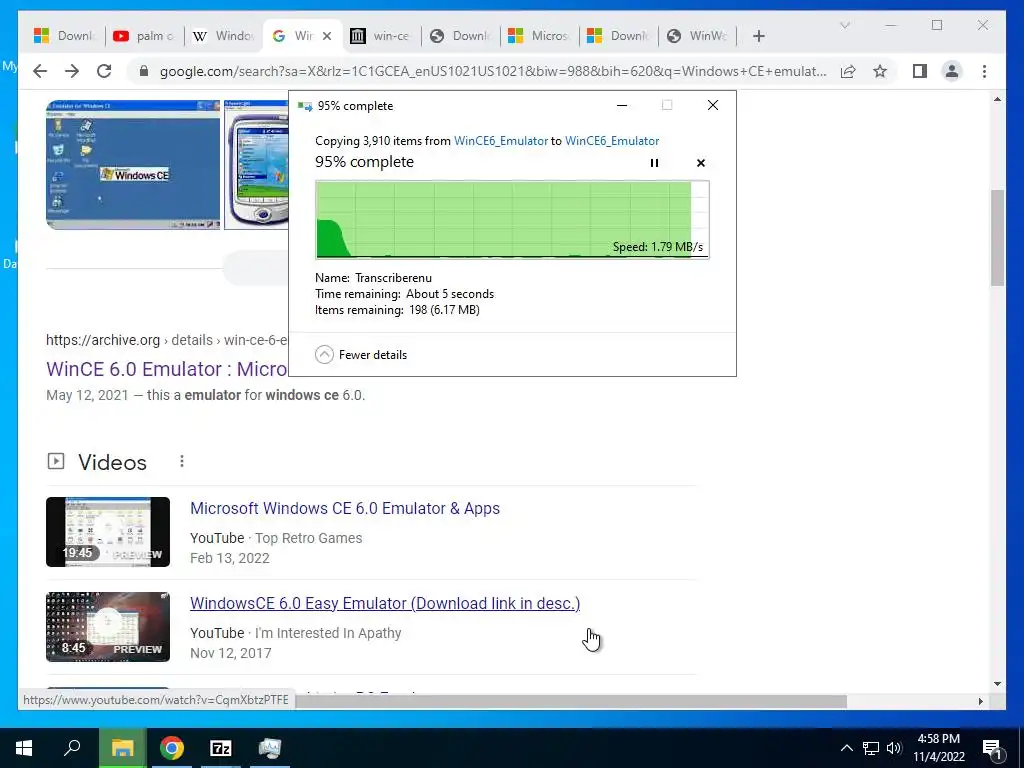Open File Explorer from the taskbar

pyautogui.click(x=122, y=748)
